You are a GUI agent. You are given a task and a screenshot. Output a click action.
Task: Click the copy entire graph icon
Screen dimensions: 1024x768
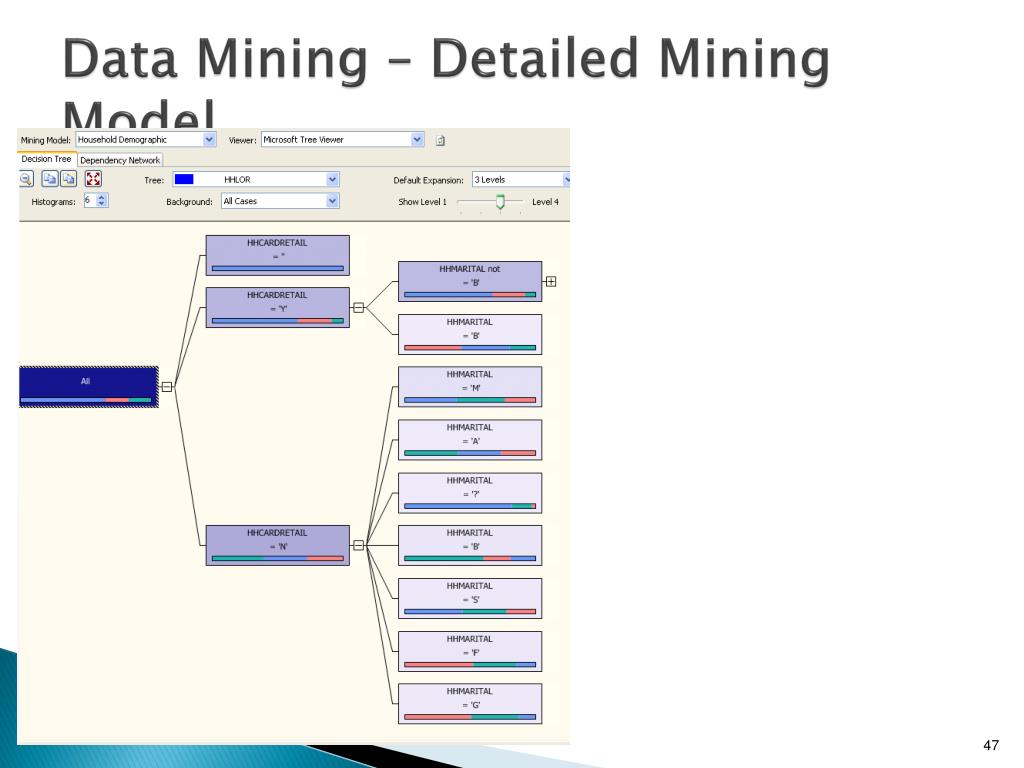[69, 179]
